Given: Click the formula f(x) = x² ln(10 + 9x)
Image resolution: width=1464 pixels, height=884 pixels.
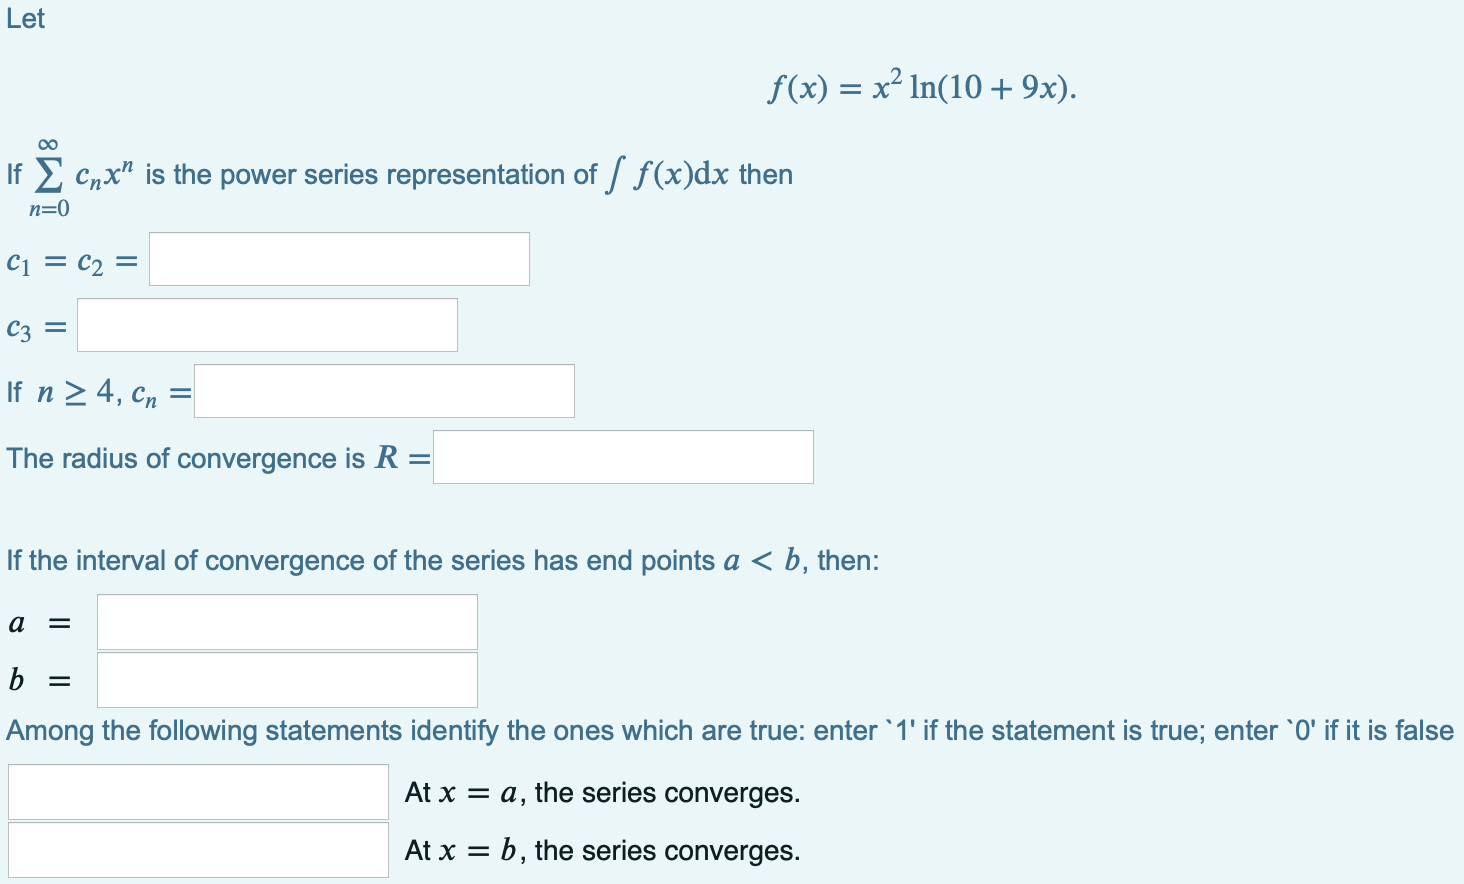Looking at the screenshot, I should (x=920, y=87).
